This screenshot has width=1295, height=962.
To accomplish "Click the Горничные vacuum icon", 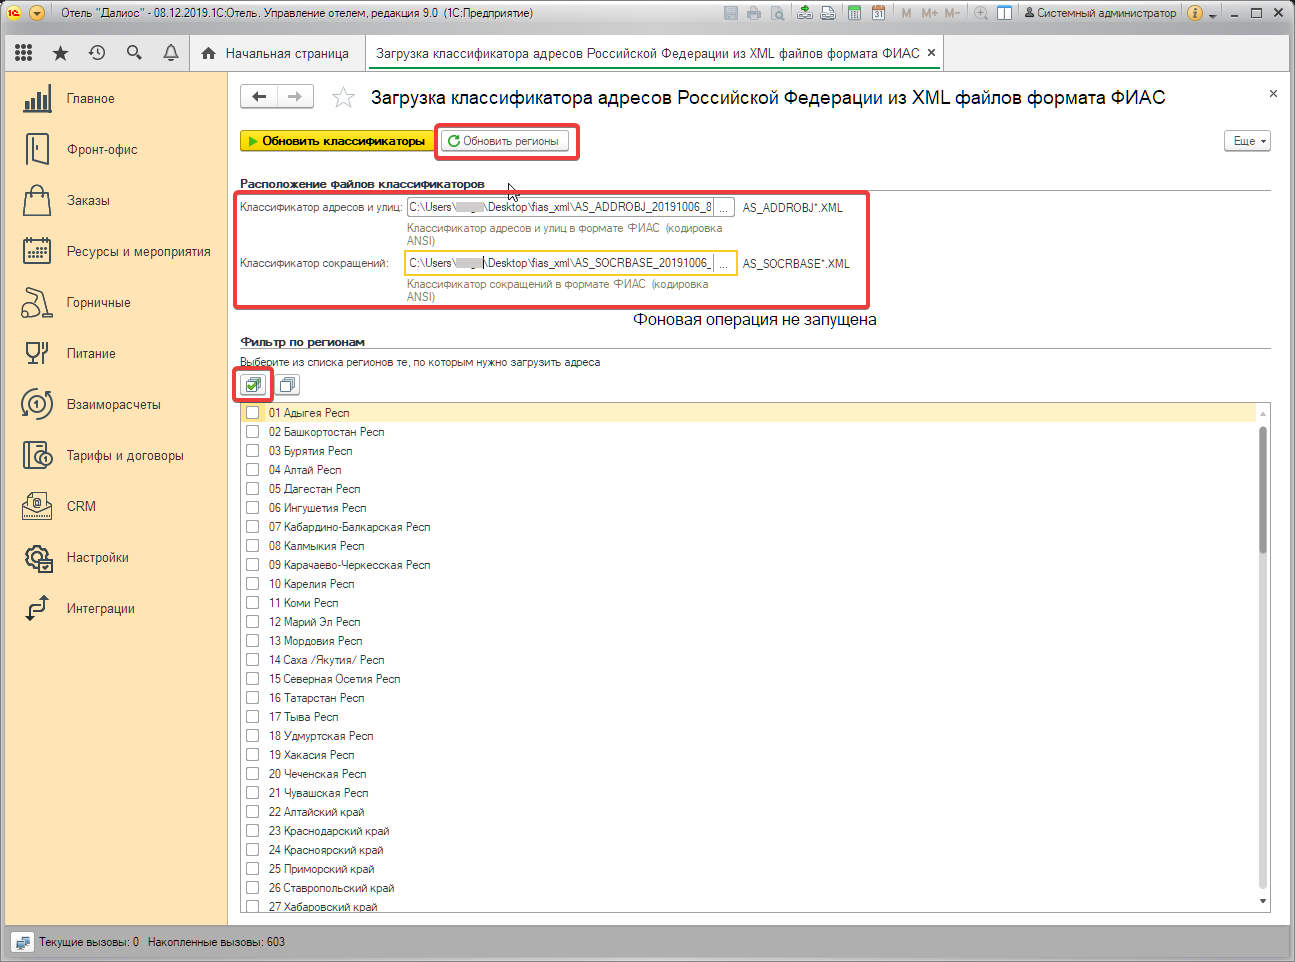I will coord(37,302).
